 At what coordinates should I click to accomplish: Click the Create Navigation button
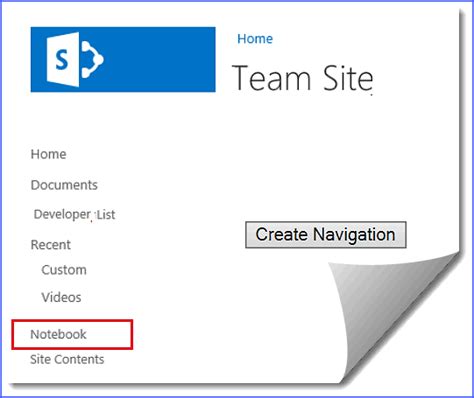coord(326,235)
